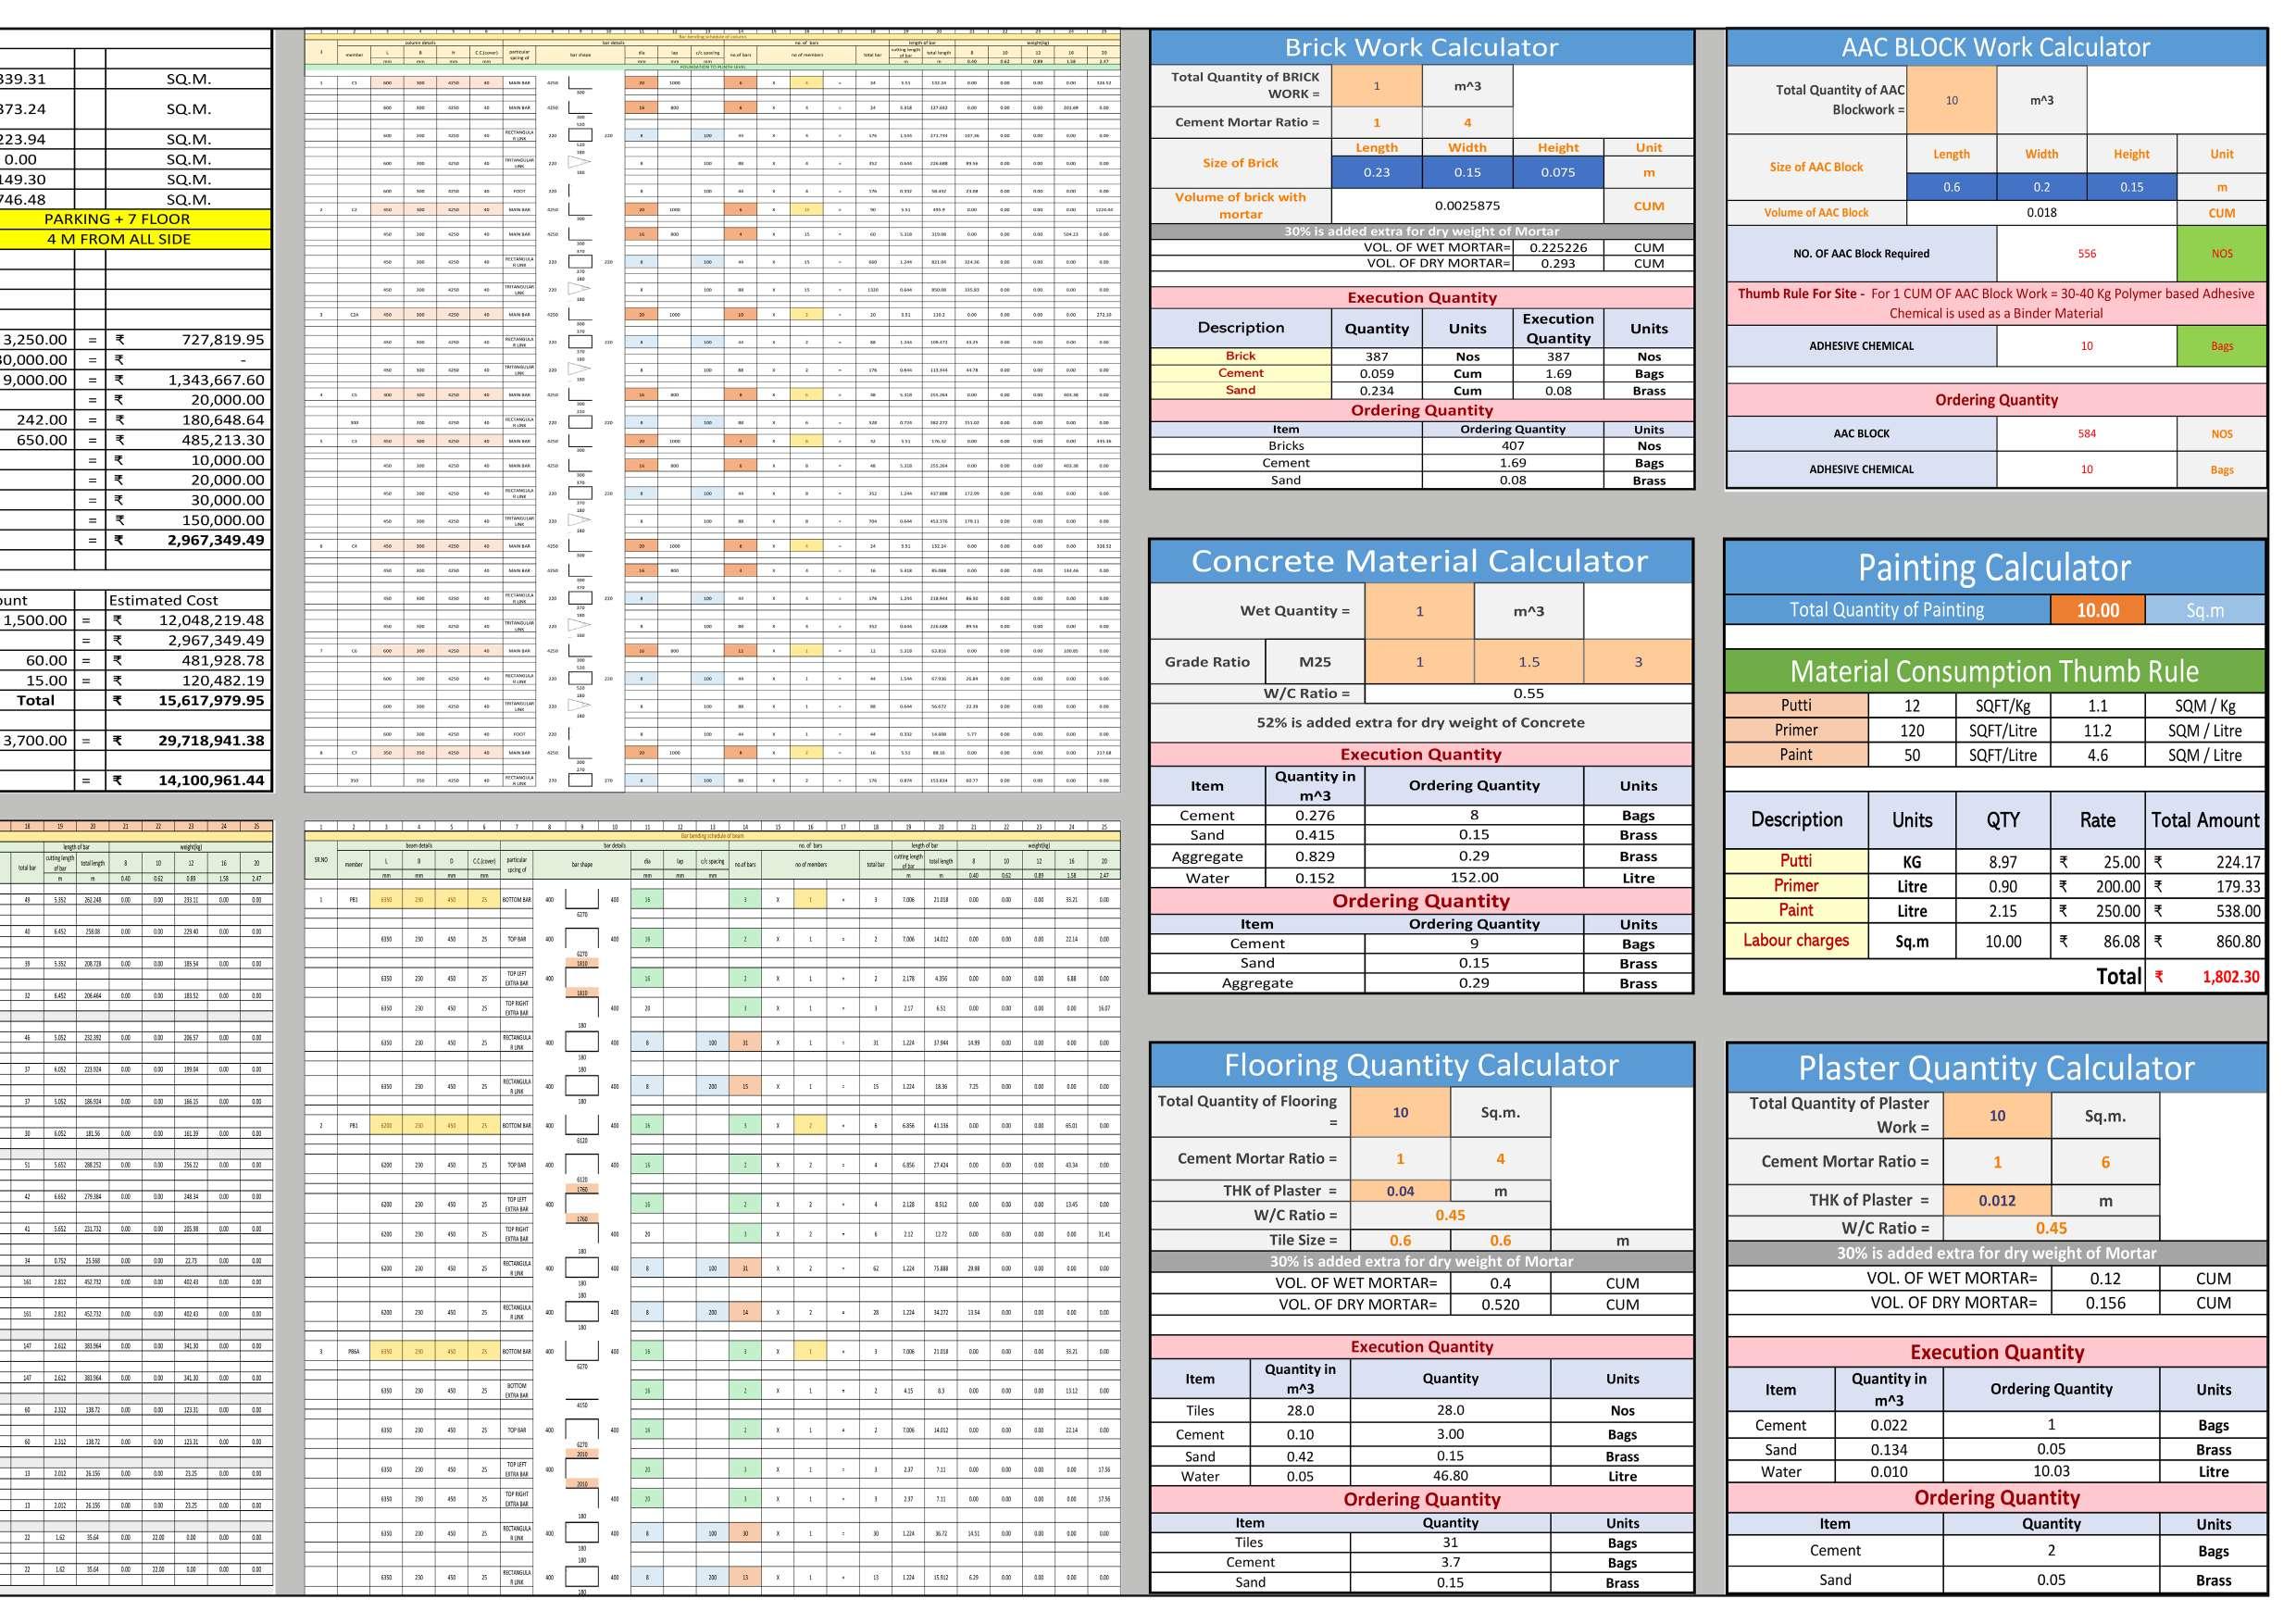The height and width of the screenshot is (1624, 2296).
Task: Click the painting Total amount 1,802.30
Action: 2230,977
